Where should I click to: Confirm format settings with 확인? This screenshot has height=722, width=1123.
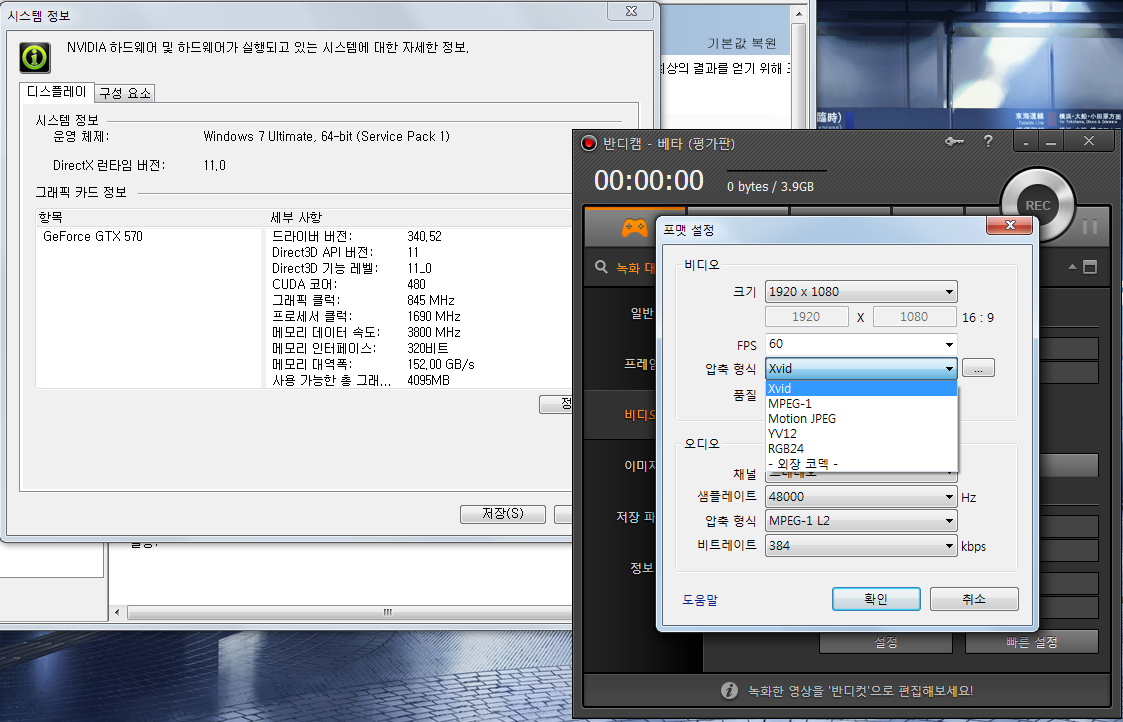(876, 599)
